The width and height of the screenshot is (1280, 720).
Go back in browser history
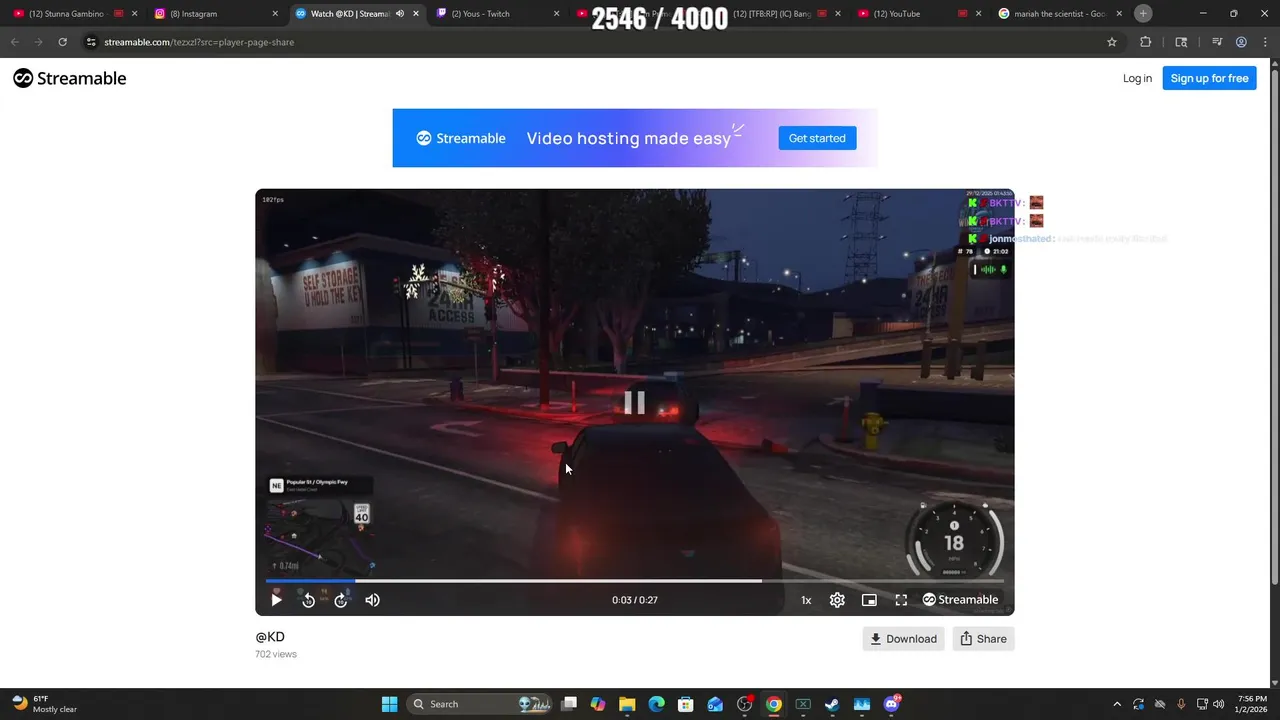14,42
